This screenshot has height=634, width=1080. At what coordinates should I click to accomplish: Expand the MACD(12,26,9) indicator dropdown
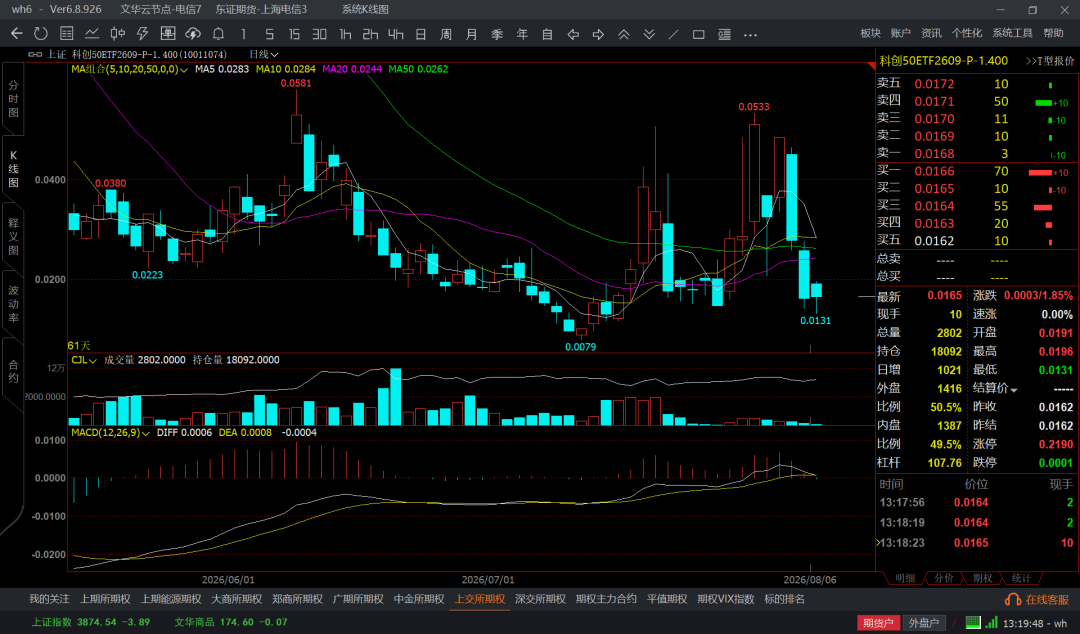111,432
